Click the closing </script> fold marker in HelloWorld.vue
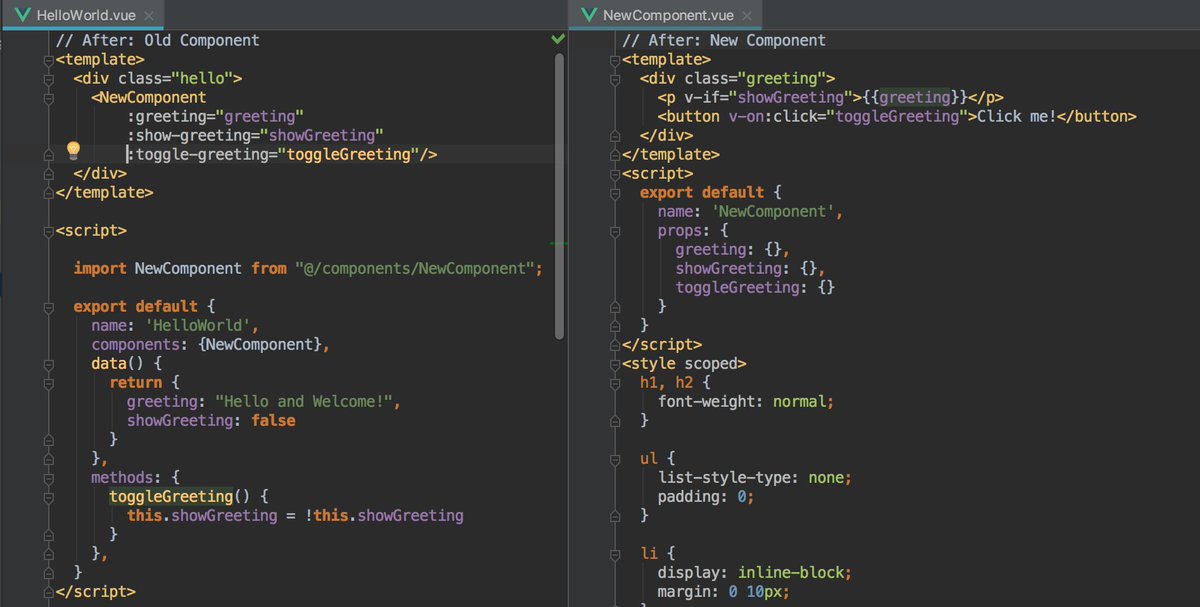Screen dimensions: 1200x607 click(47, 592)
